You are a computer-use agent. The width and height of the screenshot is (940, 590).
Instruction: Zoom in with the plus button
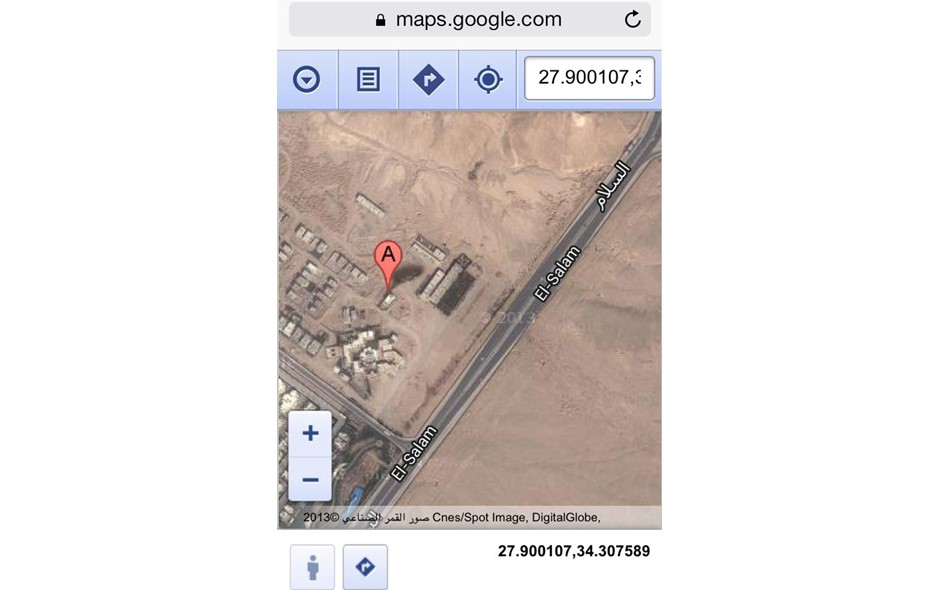310,434
